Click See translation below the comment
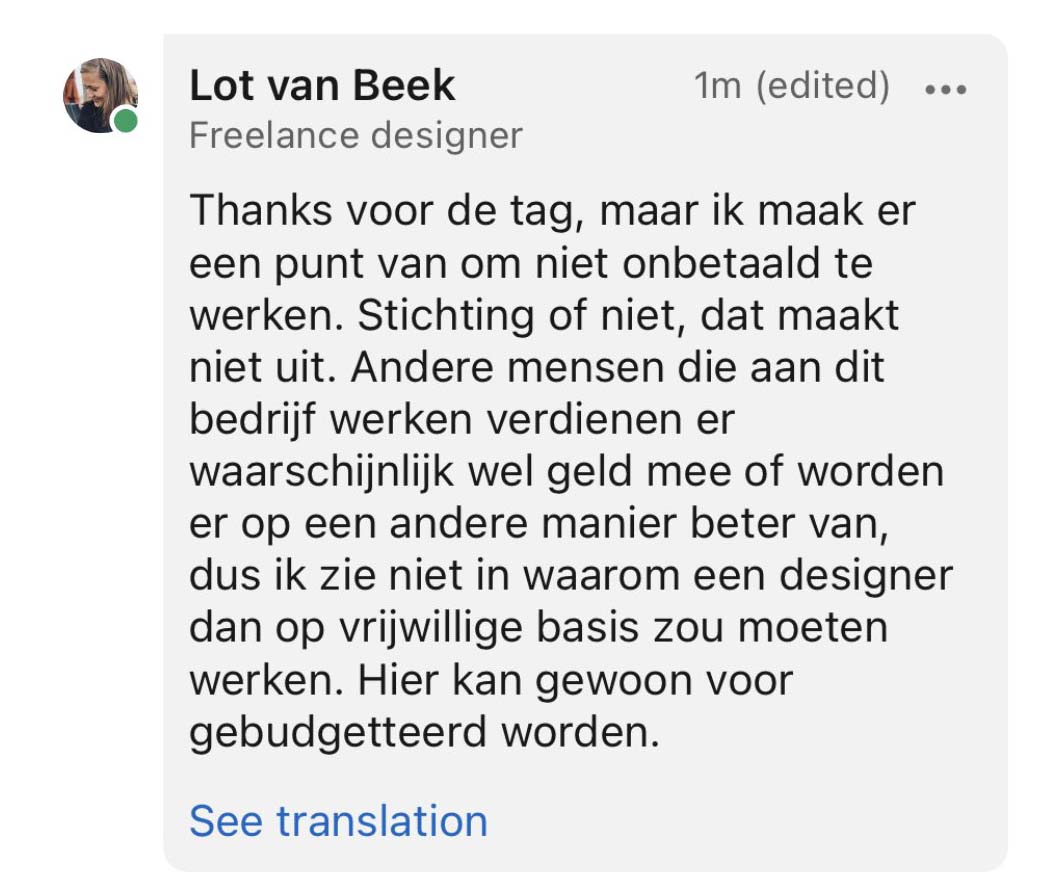 338,821
